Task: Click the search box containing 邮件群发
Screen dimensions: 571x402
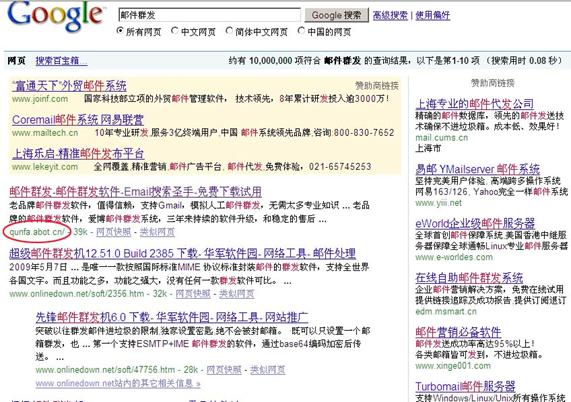Action: click(x=209, y=15)
